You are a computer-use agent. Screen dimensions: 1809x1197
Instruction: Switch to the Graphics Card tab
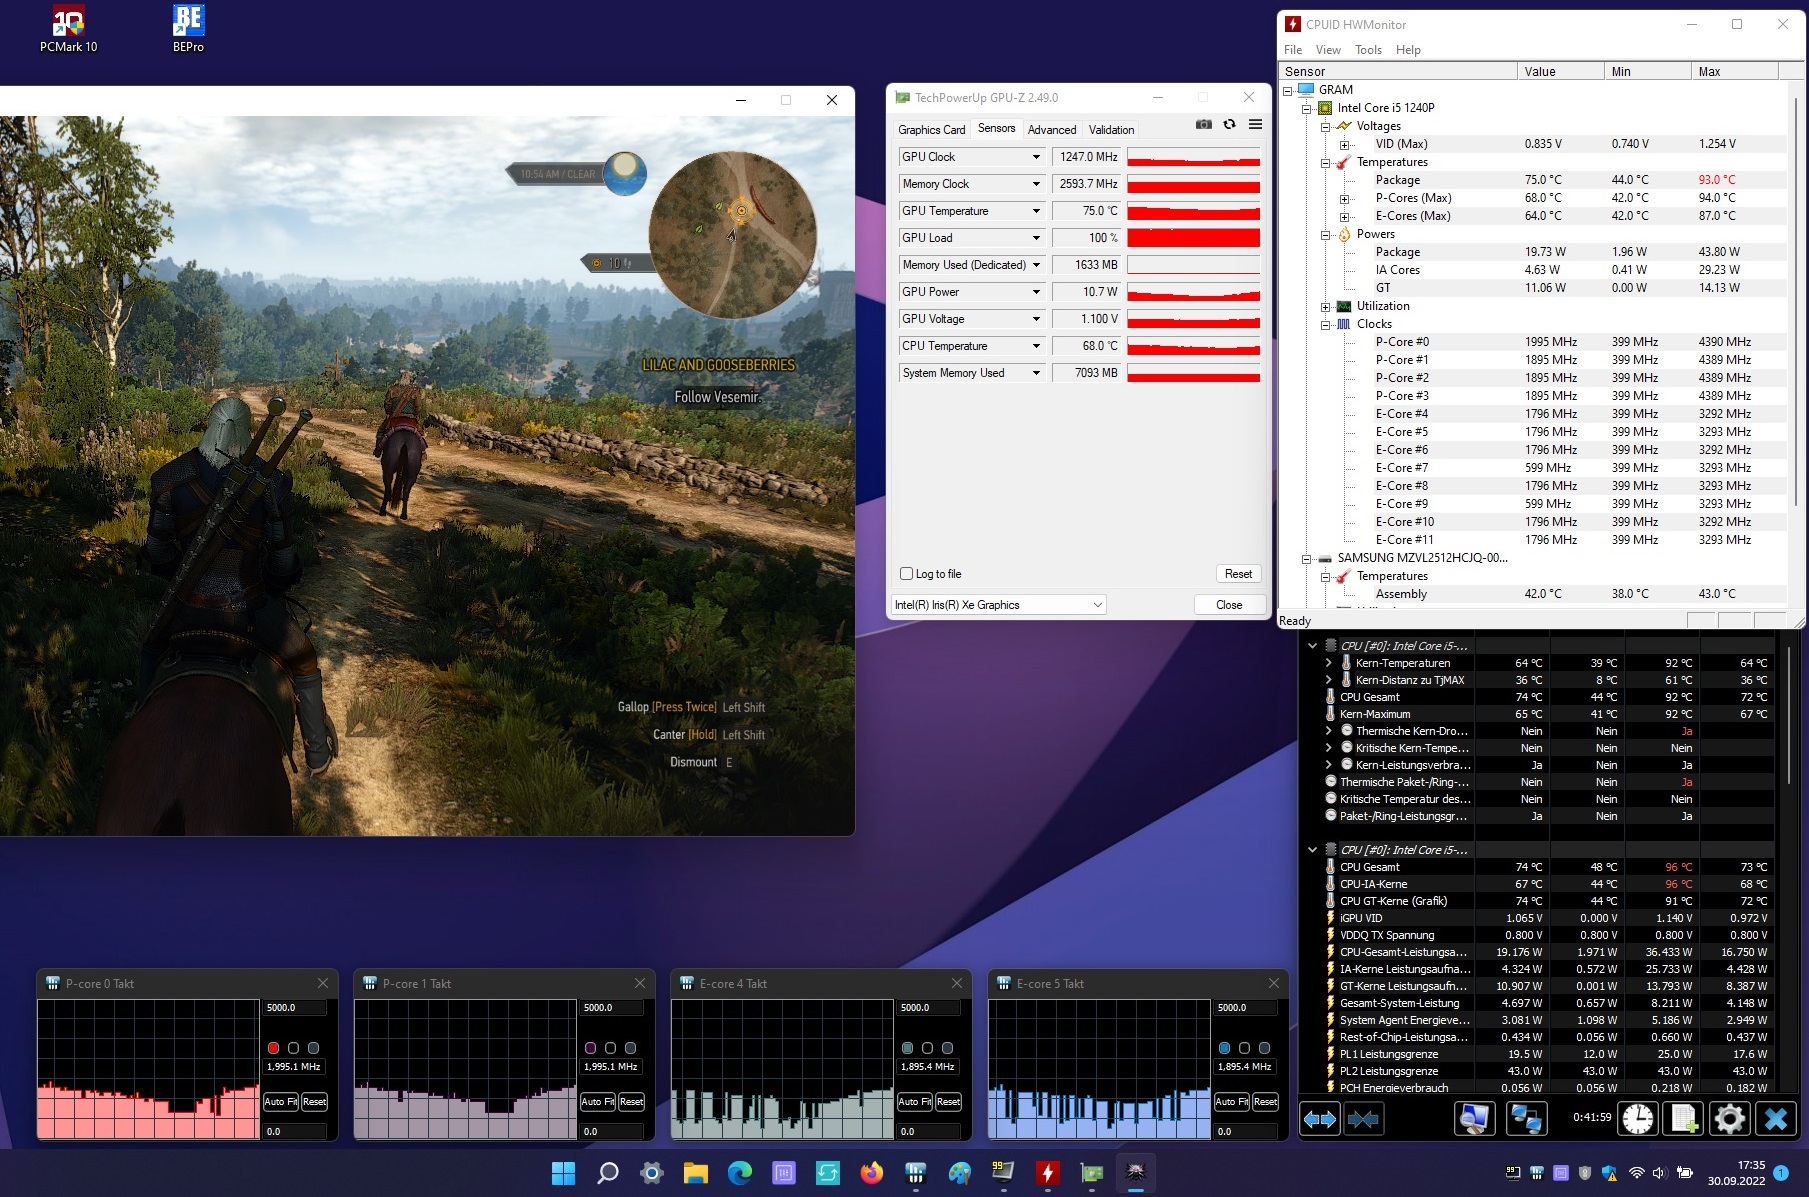[x=931, y=130]
